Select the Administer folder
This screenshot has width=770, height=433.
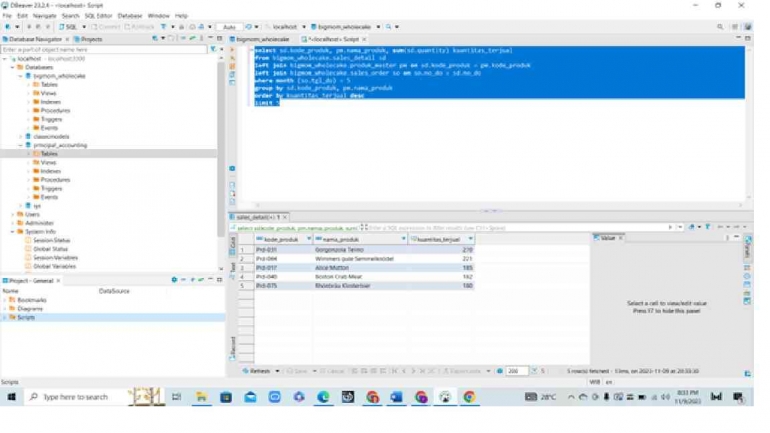39,223
